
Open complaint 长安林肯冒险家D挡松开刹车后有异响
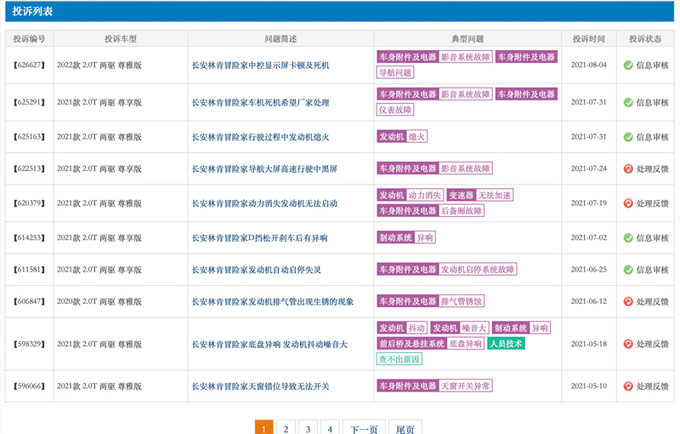tap(260, 238)
